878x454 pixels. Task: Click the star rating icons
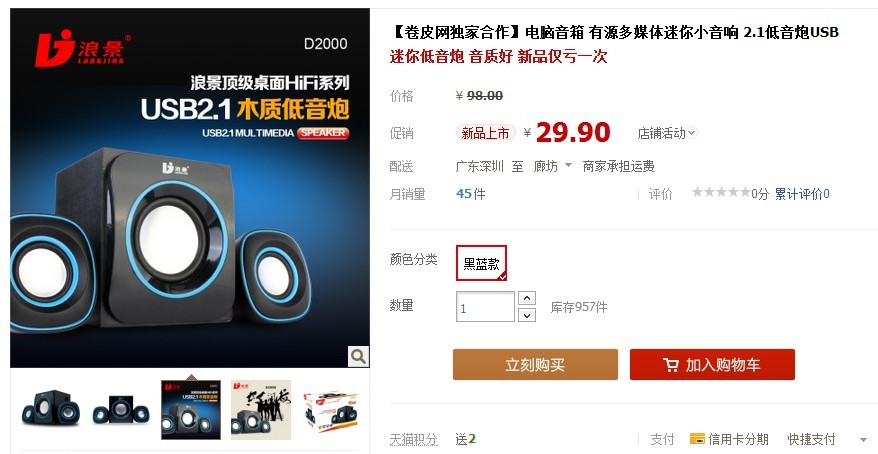721,193
